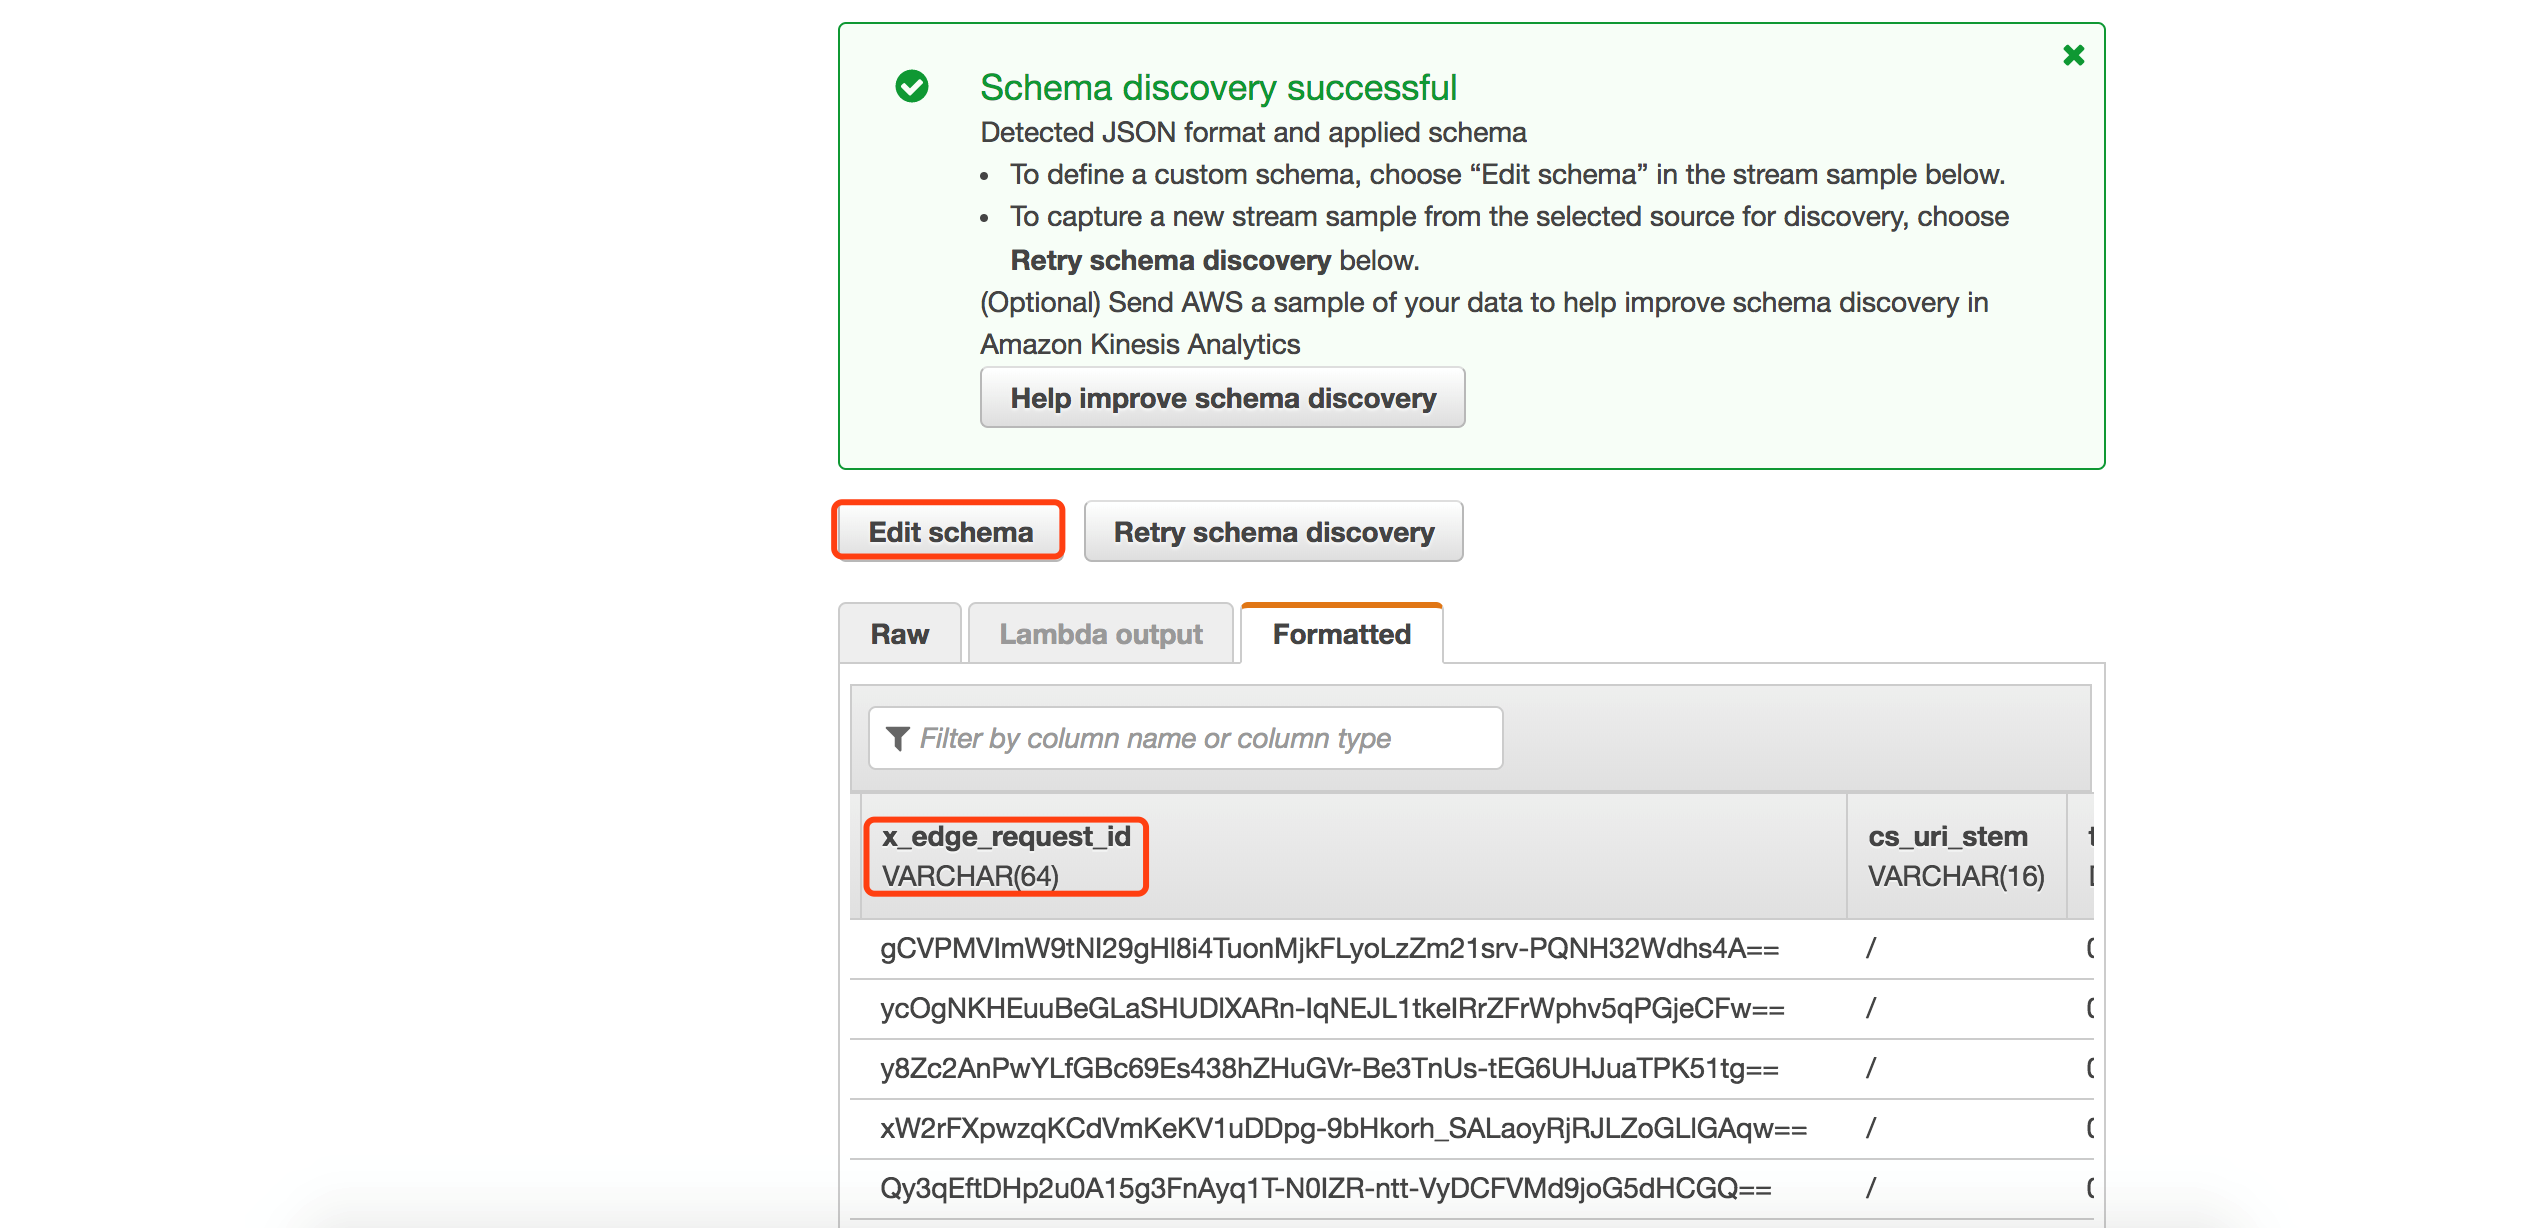
Task: Switch to the Raw tab
Action: coord(899,634)
